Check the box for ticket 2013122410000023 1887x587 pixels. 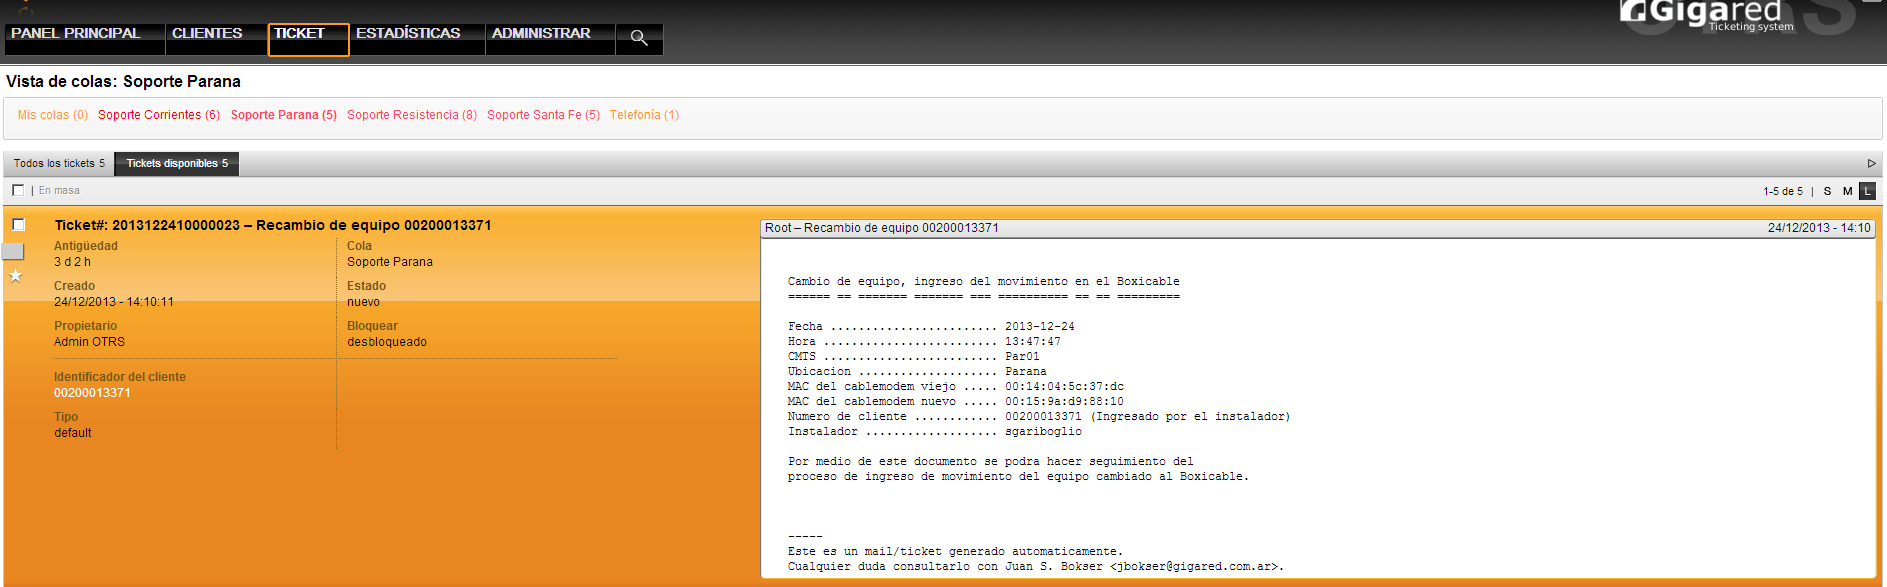point(18,225)
